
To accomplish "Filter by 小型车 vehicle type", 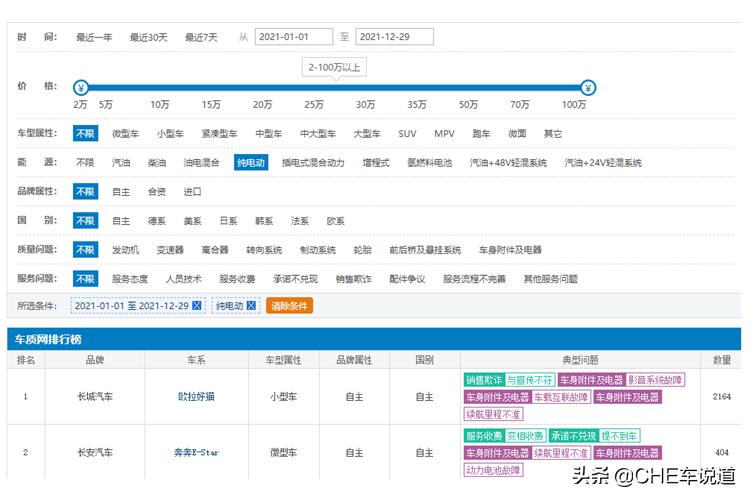I will [170, 133].
